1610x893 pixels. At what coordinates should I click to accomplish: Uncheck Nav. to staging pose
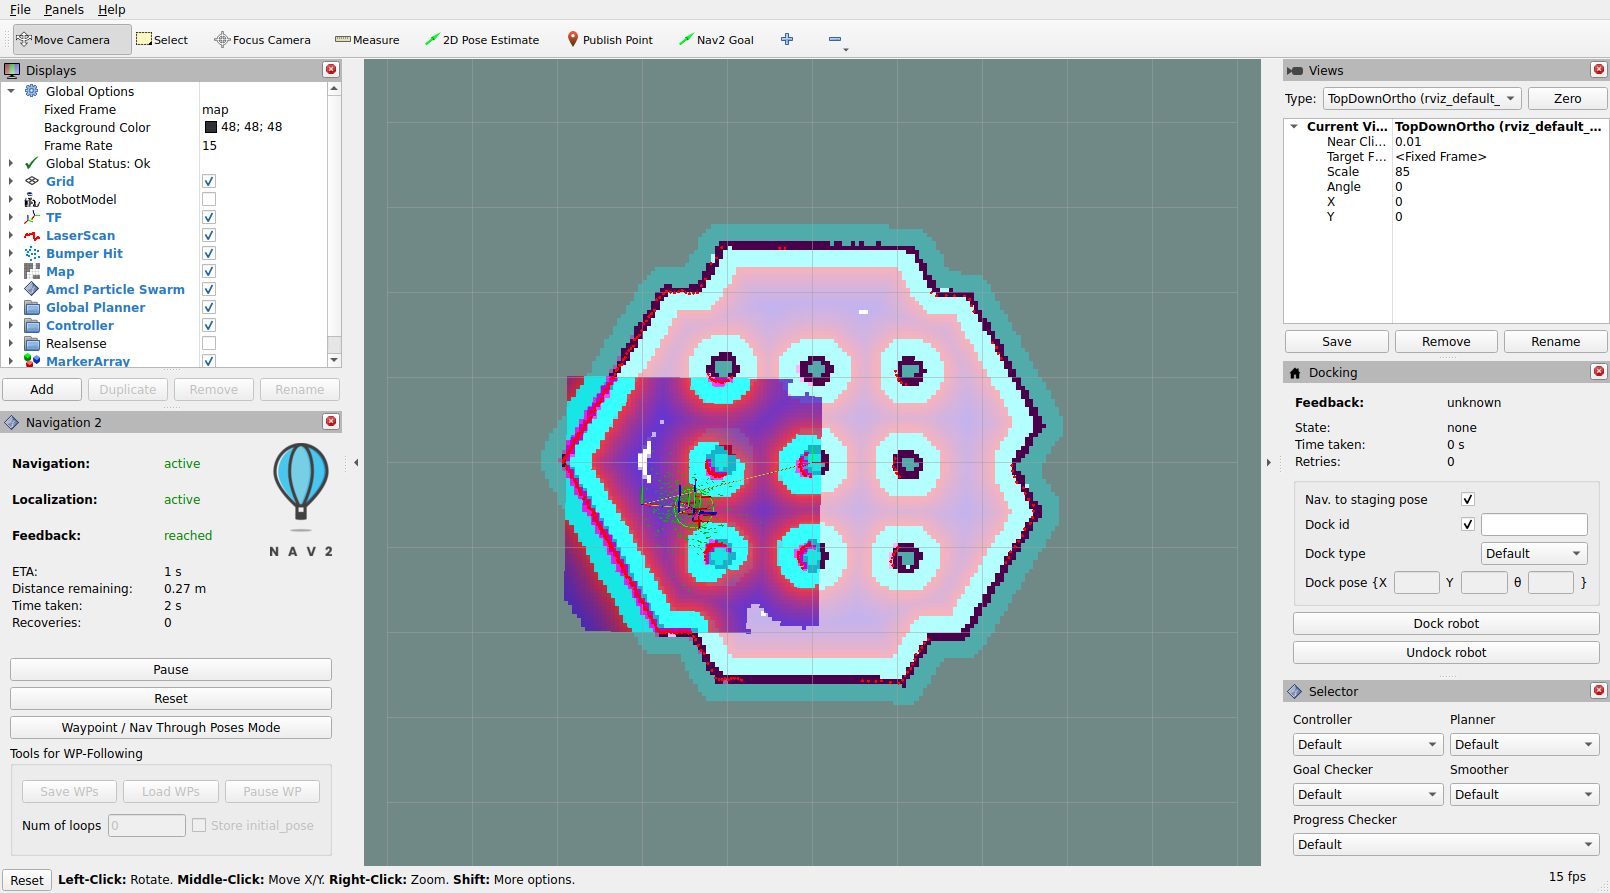point(1468,500)
